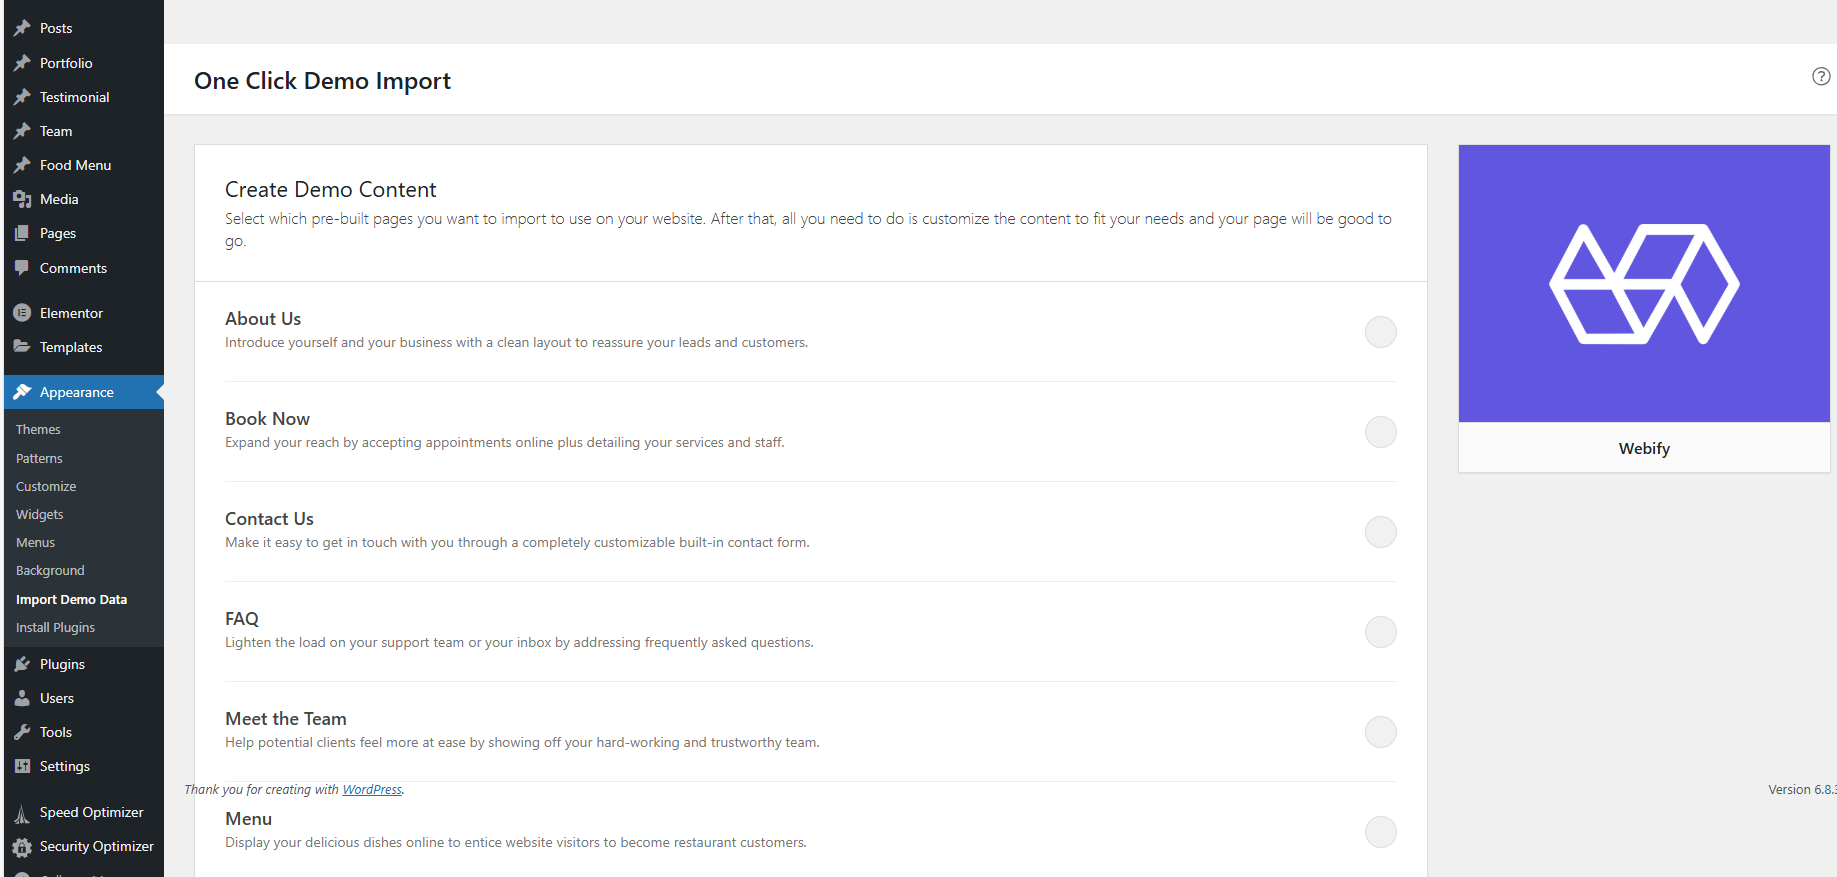Click the Security Optimizer gear icon
Screen dimensions: 1837x877
tap(22, 847)
